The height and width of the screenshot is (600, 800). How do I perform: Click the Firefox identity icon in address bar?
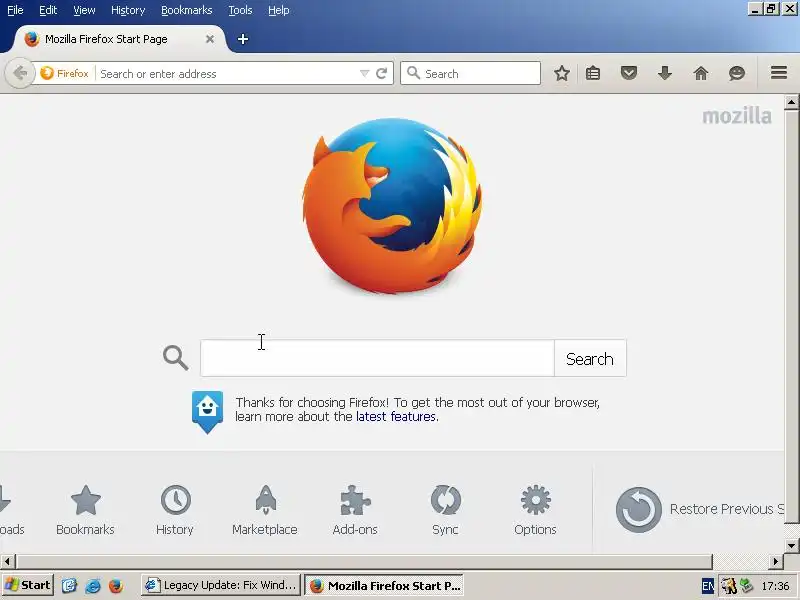click(x=65, y=73)
